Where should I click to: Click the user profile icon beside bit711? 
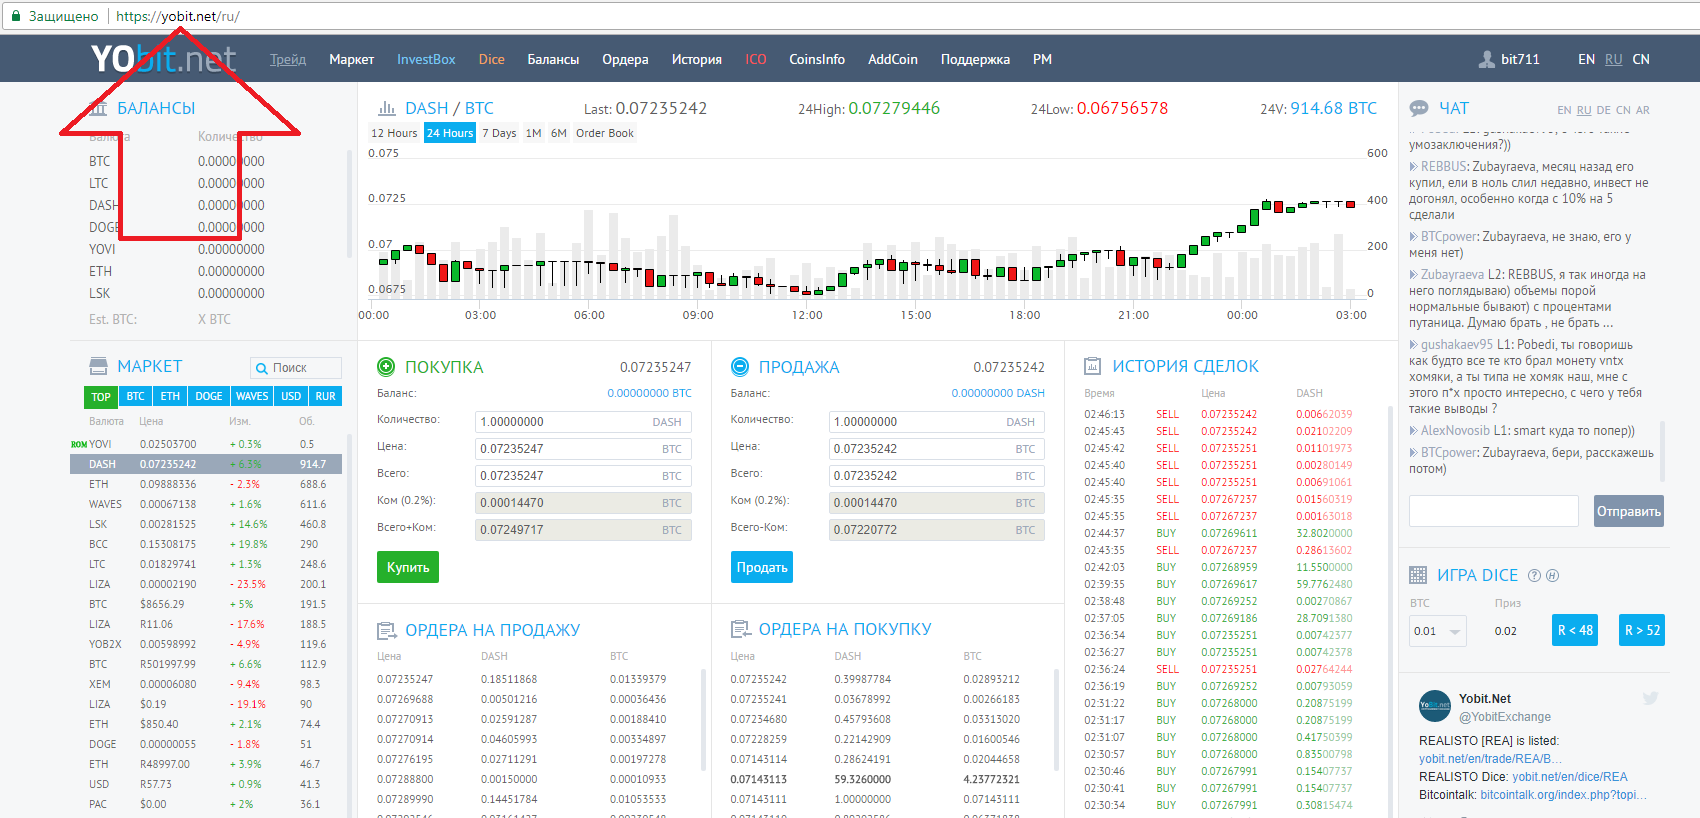(1487, 59)
